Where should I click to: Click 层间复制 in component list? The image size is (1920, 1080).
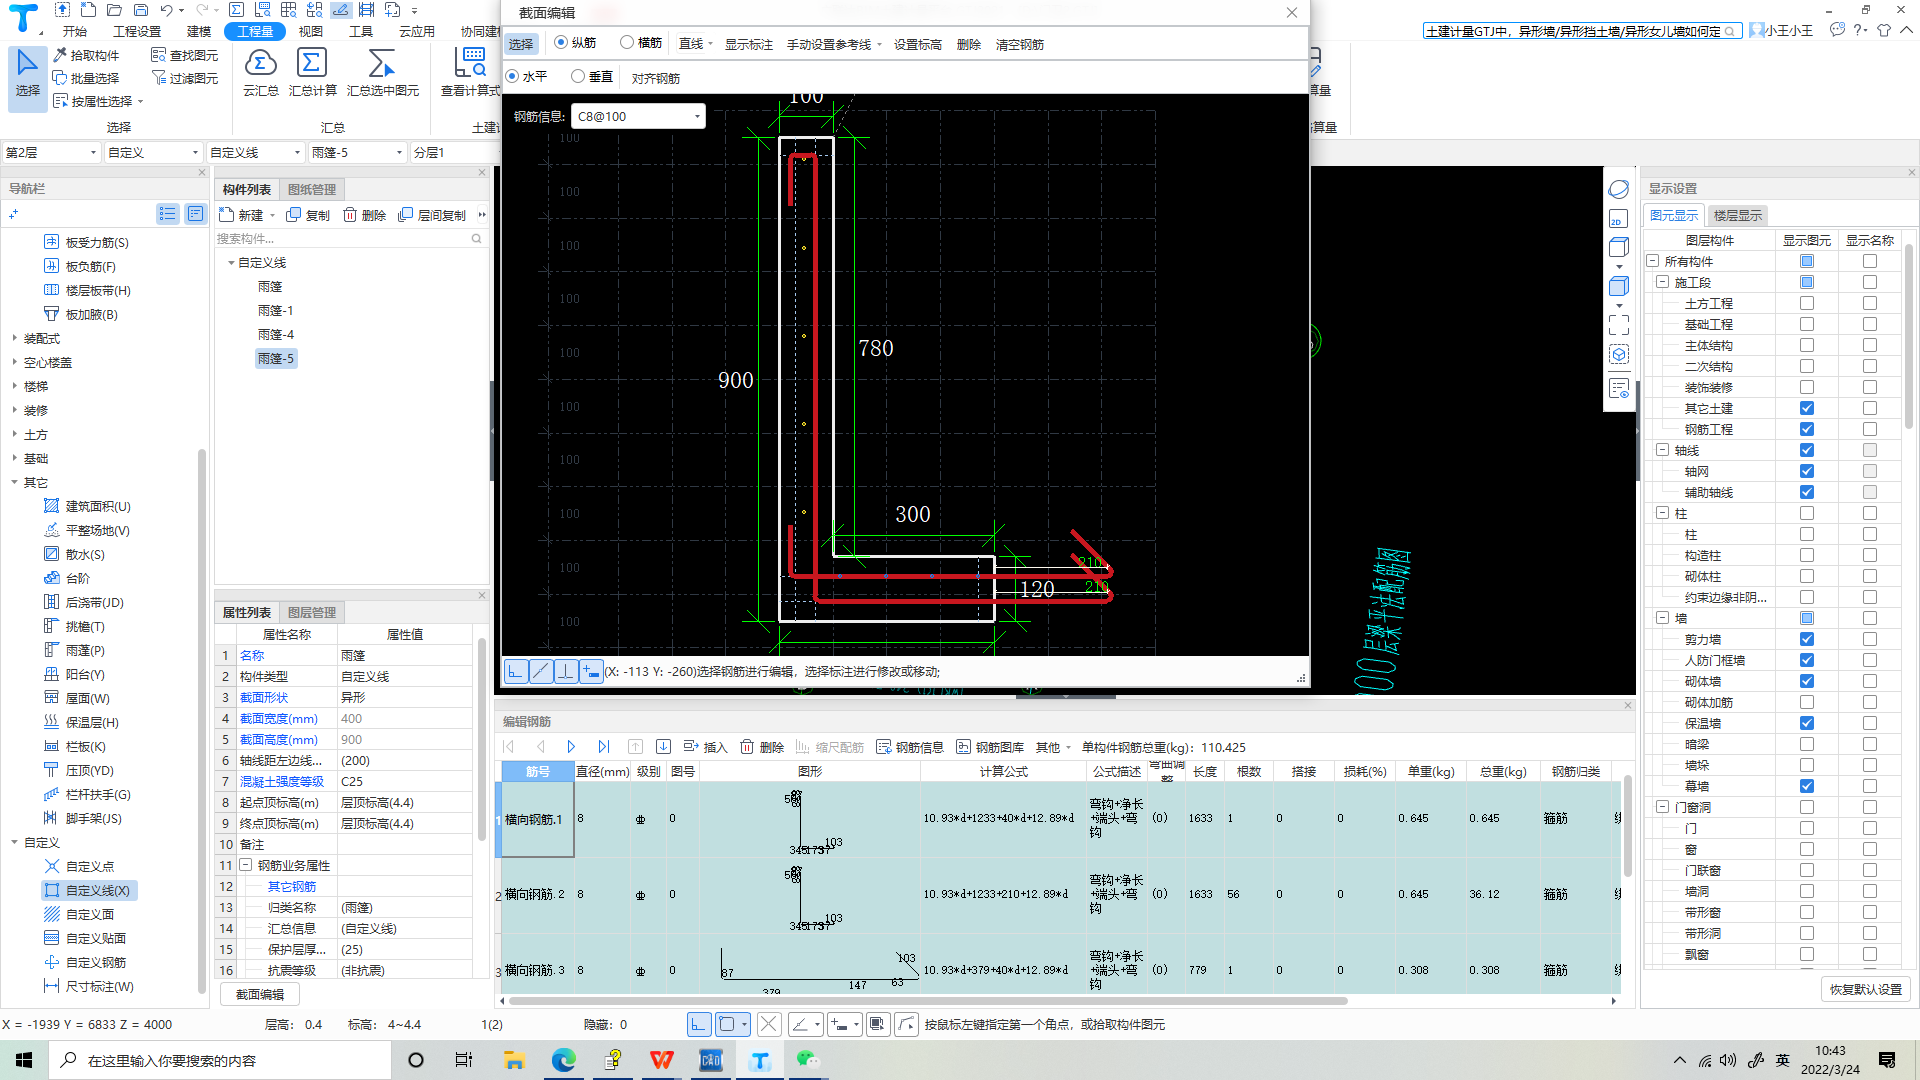pyautogui.click(x=432, y=215)
